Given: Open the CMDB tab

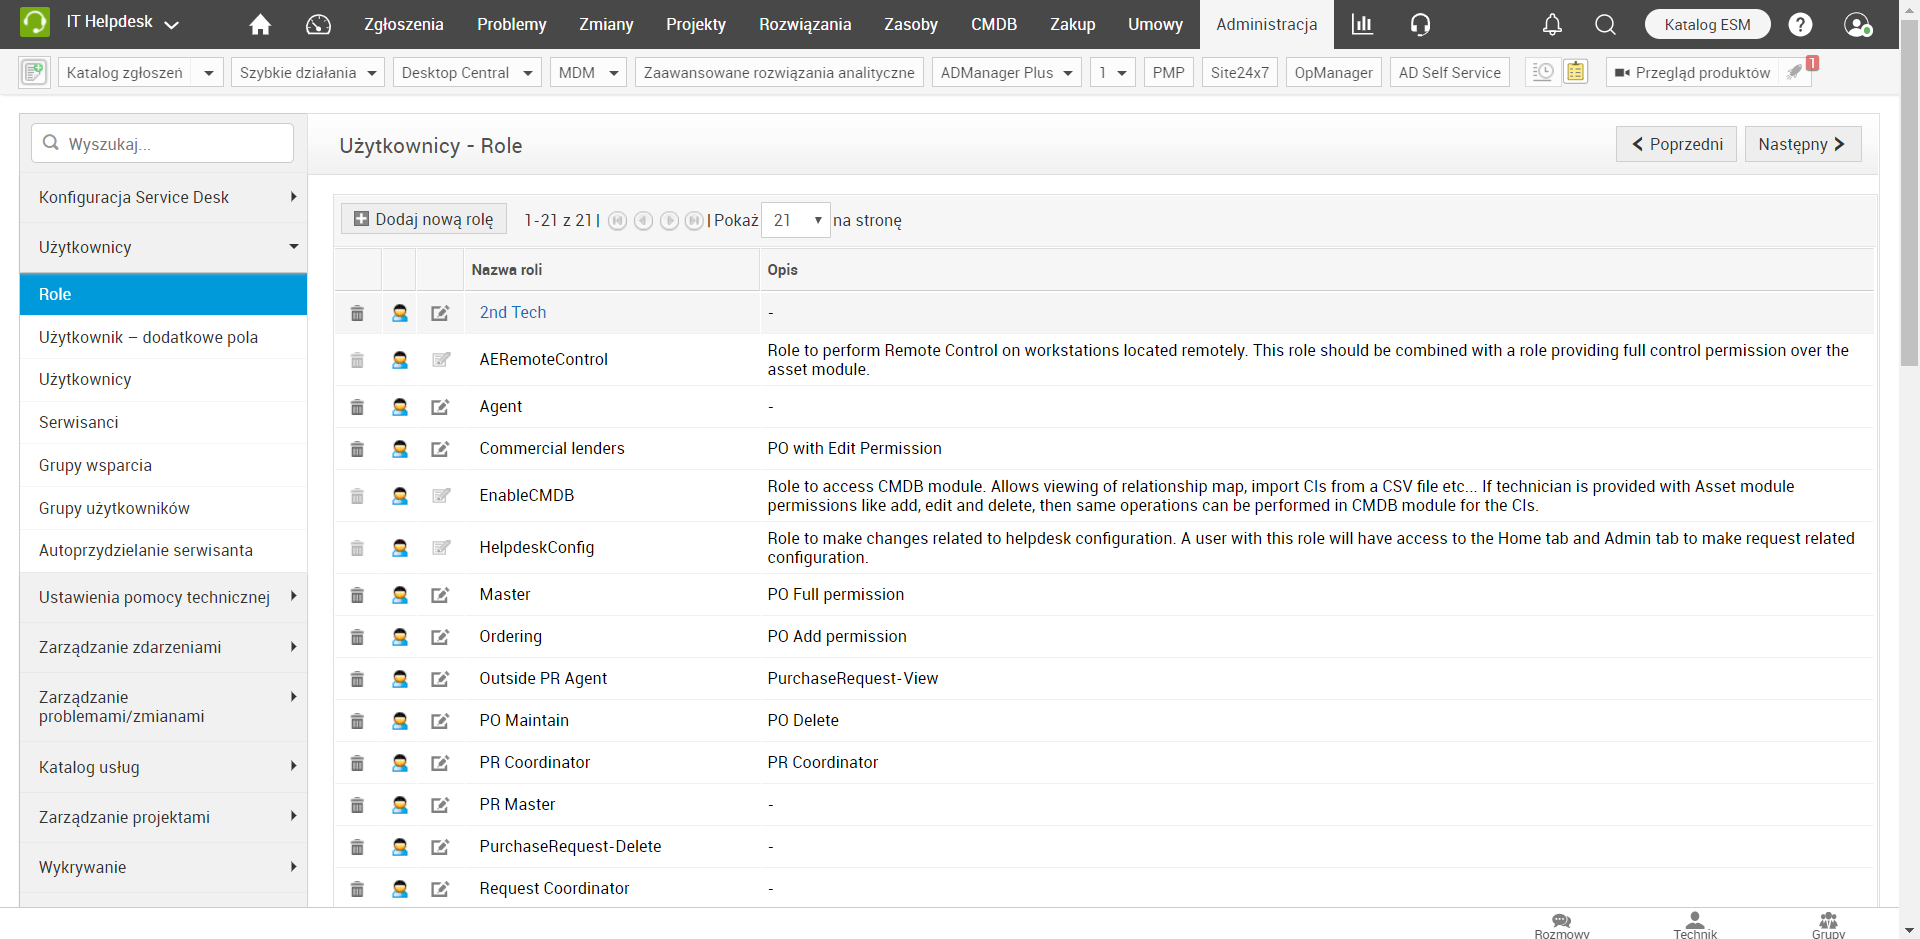Looking at the screenshot, I should point(993,25).
